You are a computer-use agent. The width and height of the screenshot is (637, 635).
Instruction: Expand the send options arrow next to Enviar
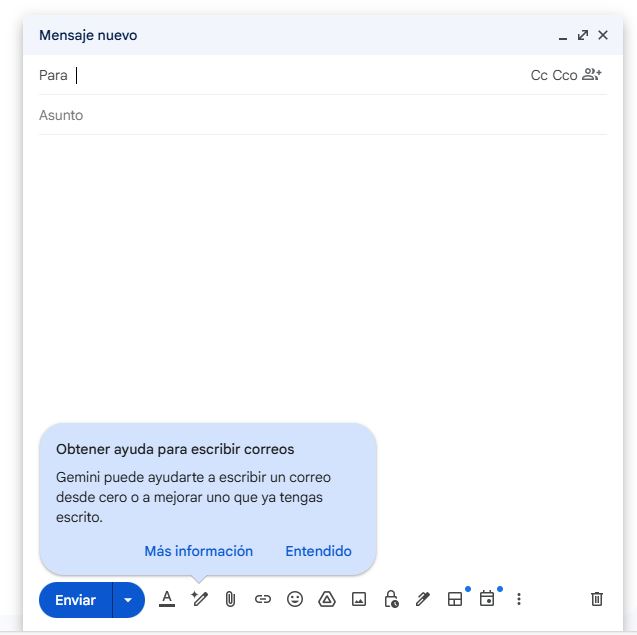pyautogui.click(x=128, y=600)
